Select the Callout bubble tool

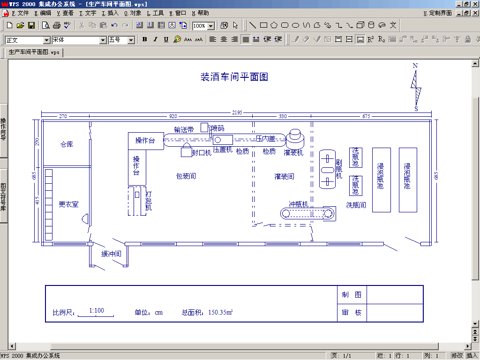(x=382, y=25)
